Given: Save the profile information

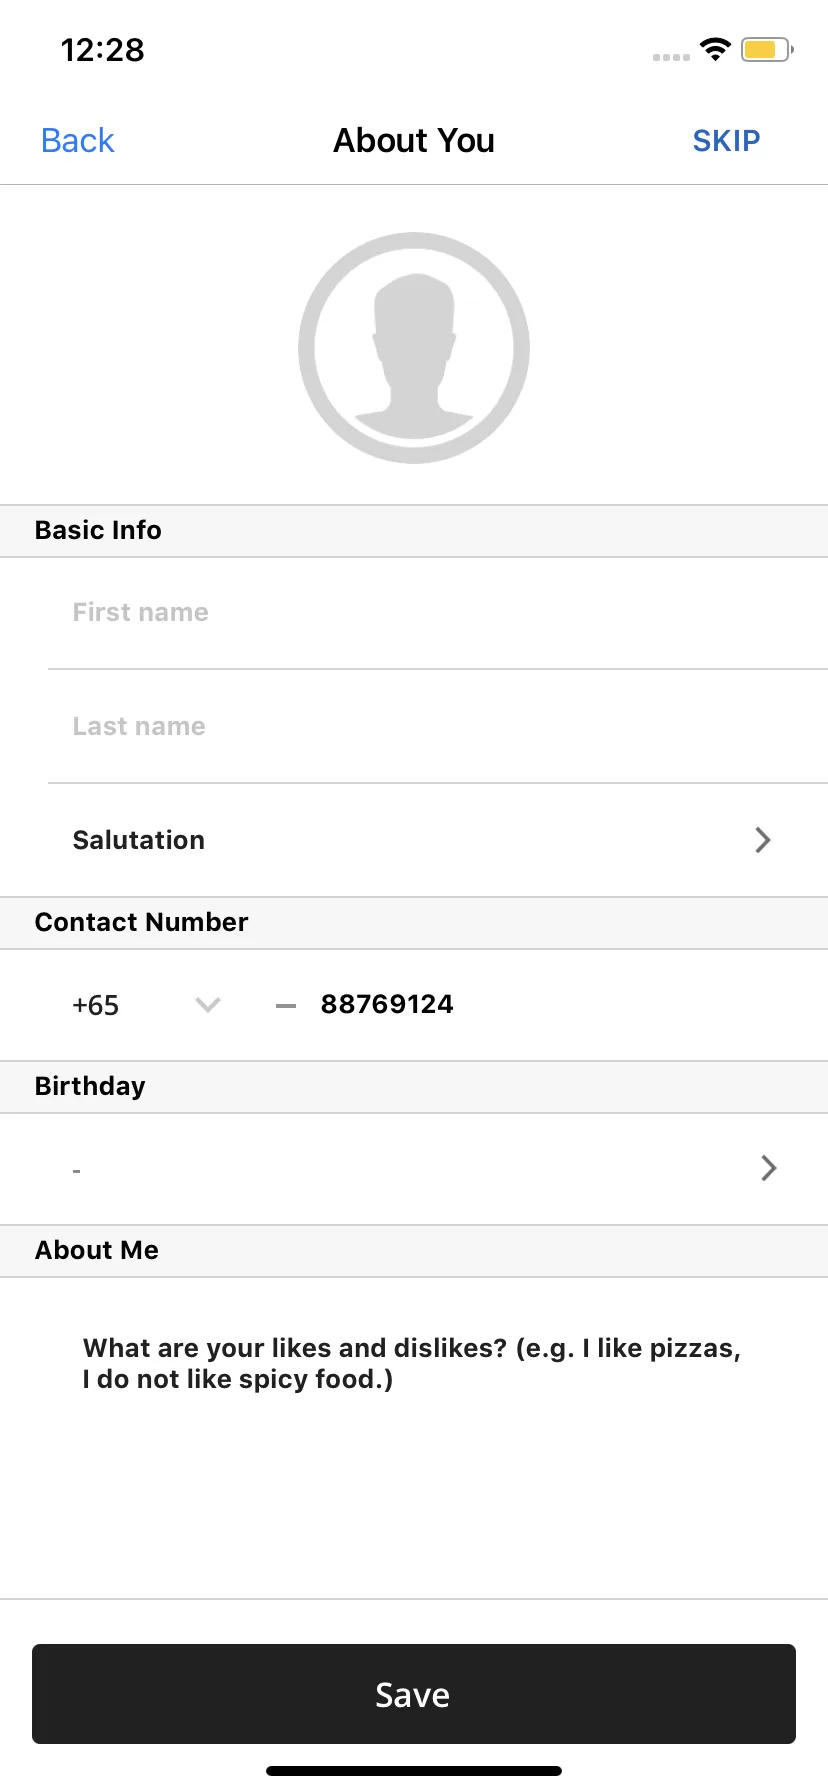Looking at the screenshot, I should point(414,1694).
